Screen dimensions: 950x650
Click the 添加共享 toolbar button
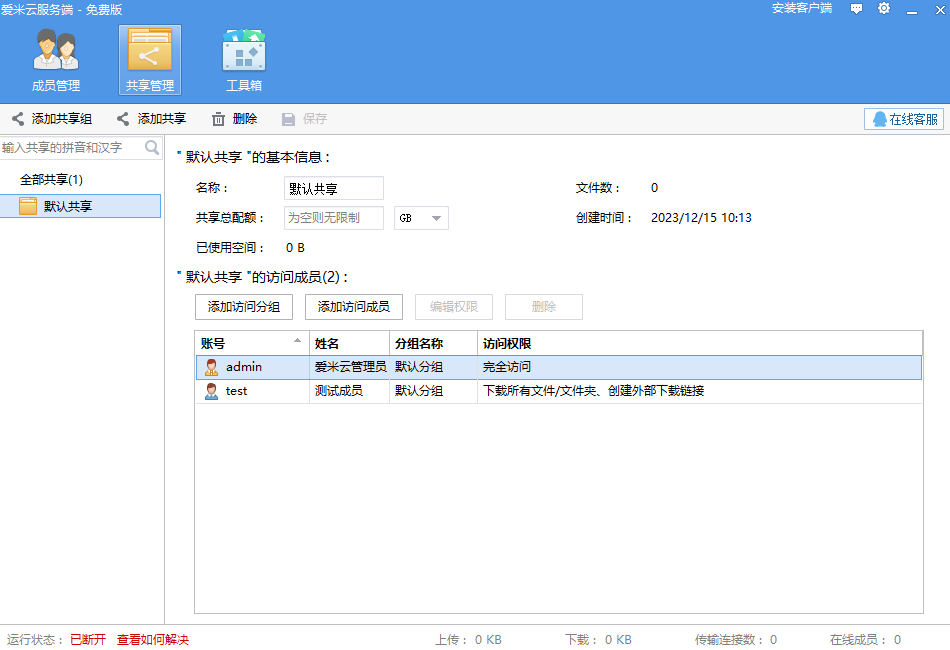tap(151, 119)
